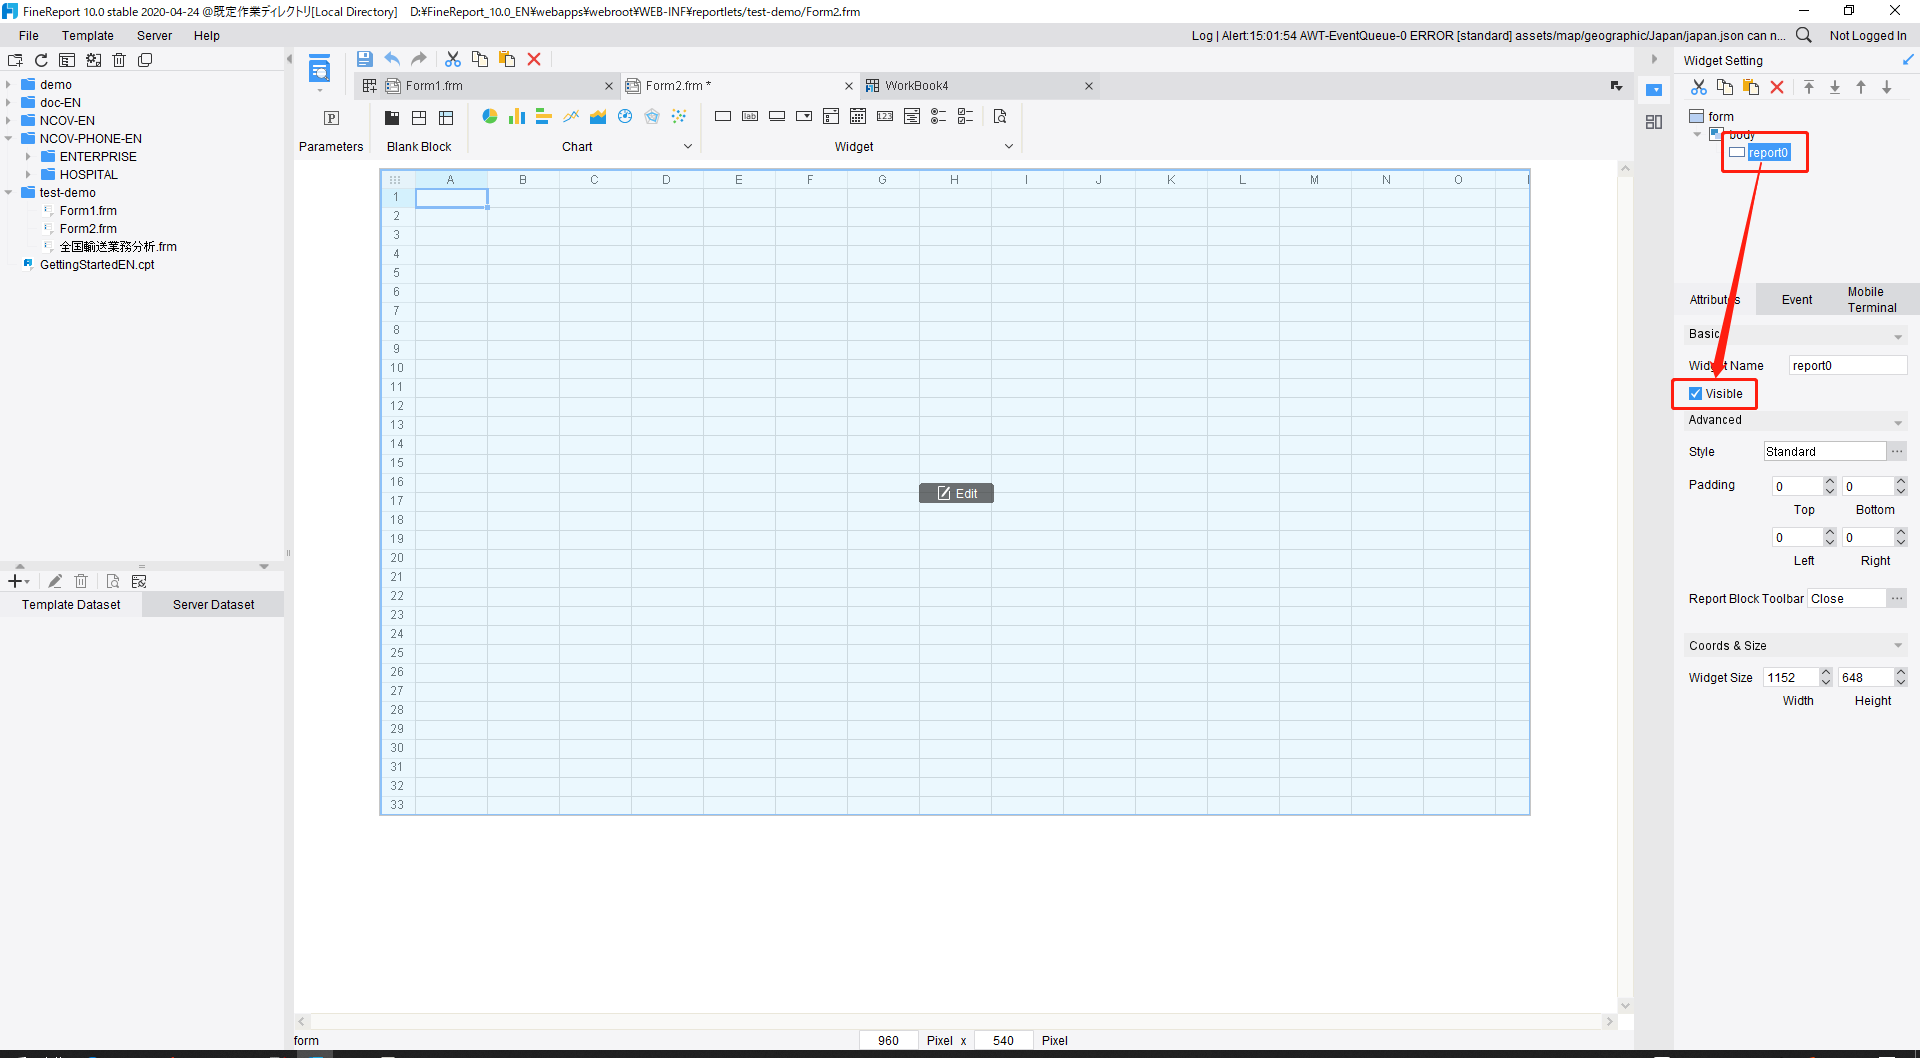Insert the checkbox group widget

966,117
